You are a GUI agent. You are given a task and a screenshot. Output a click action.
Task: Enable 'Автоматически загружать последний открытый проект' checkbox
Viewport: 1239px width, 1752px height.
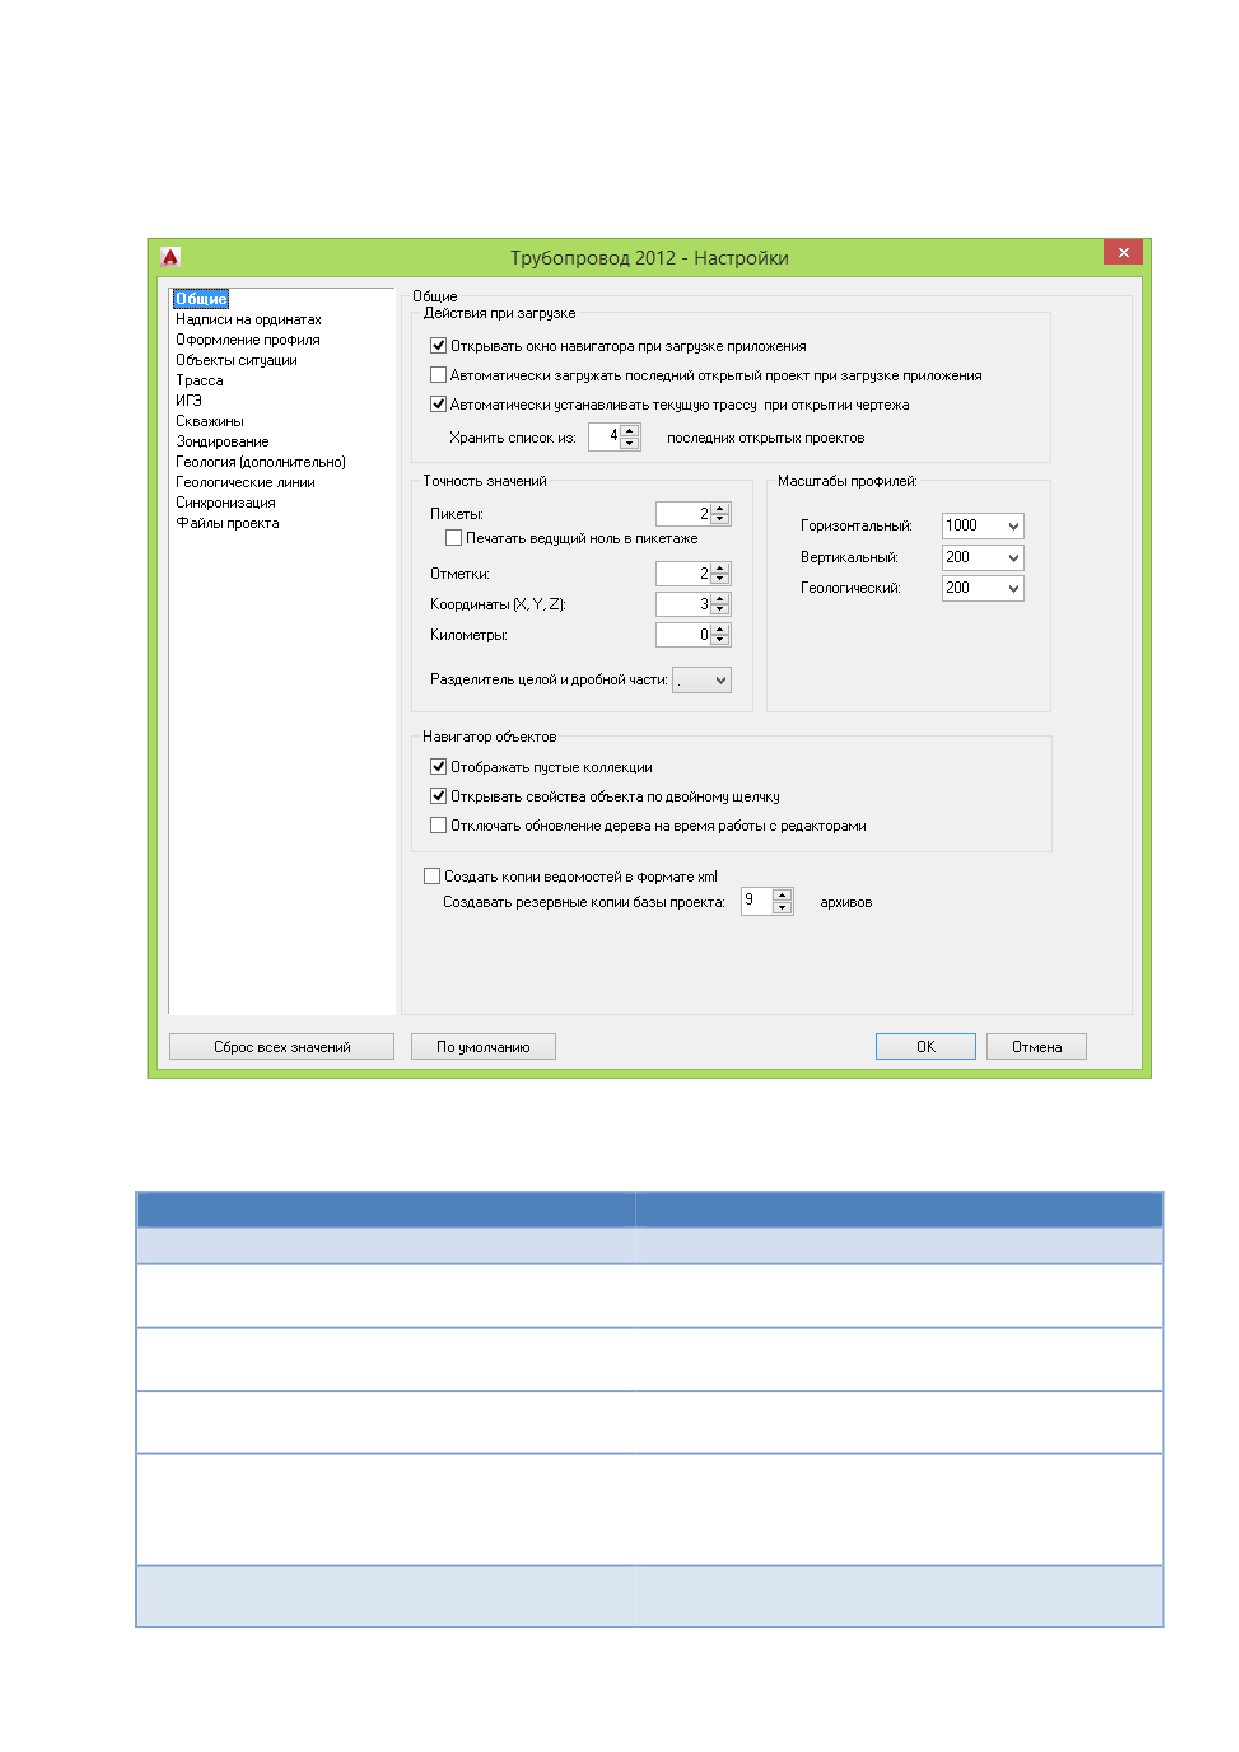pyautogui.click(x=438, y=375)
